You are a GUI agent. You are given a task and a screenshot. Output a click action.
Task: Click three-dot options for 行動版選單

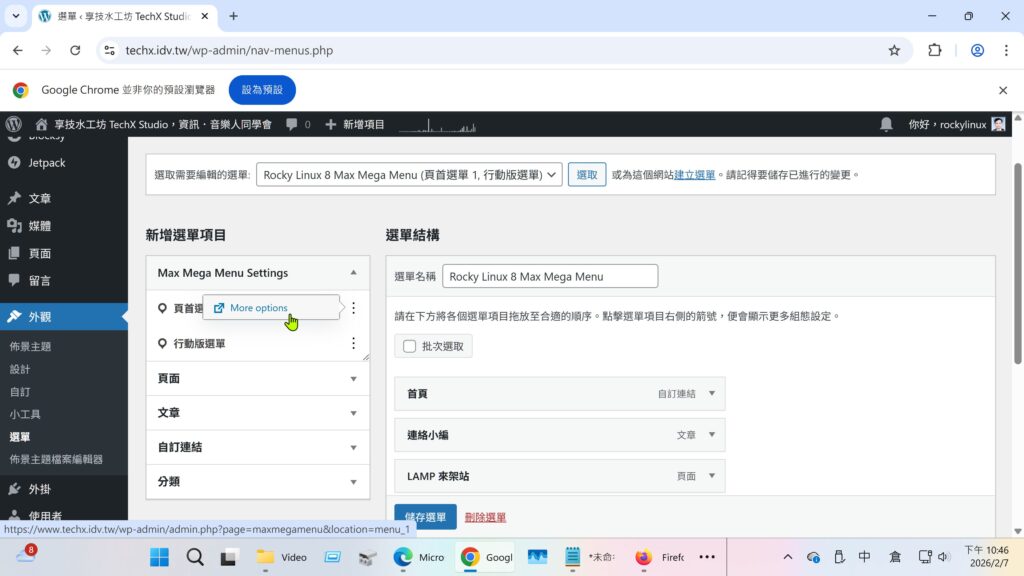point(353,343)
